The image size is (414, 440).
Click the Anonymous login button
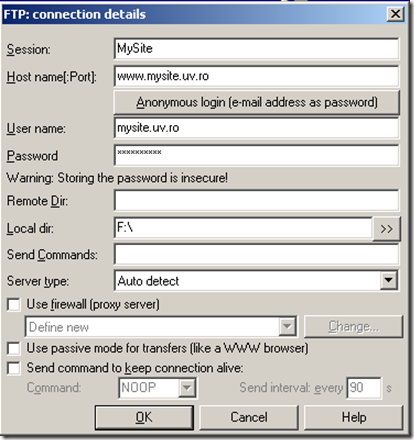coord(256,102)
